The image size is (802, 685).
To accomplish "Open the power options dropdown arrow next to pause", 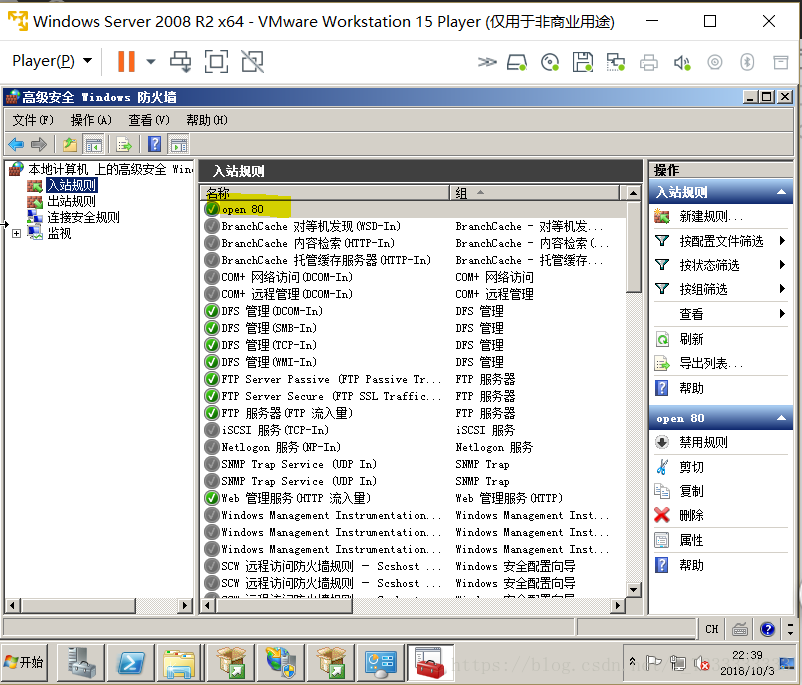I will [150, 61].
